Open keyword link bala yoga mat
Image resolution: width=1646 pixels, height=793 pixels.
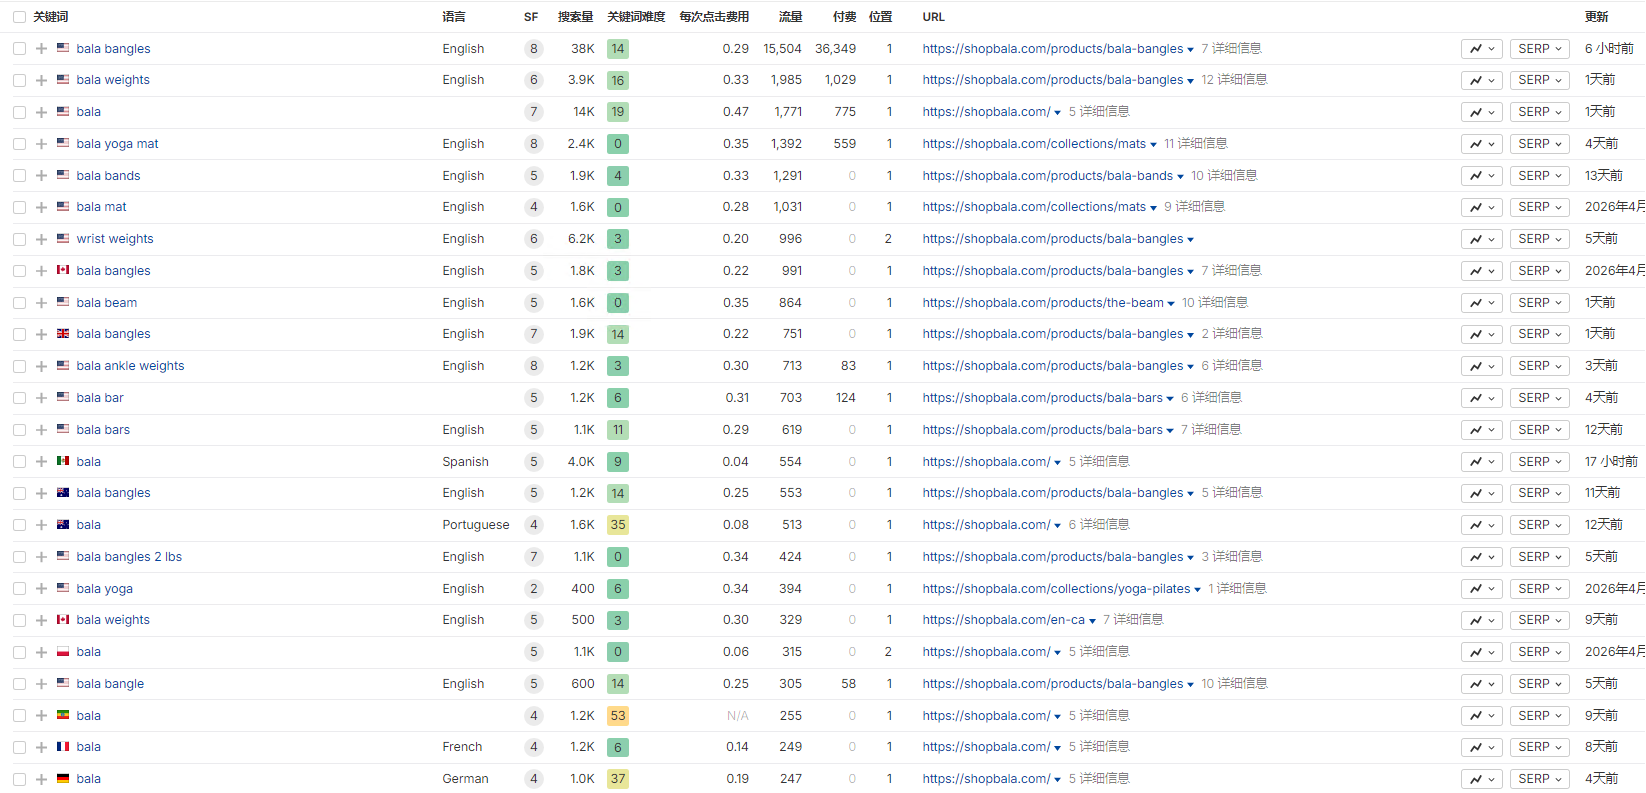117,144
